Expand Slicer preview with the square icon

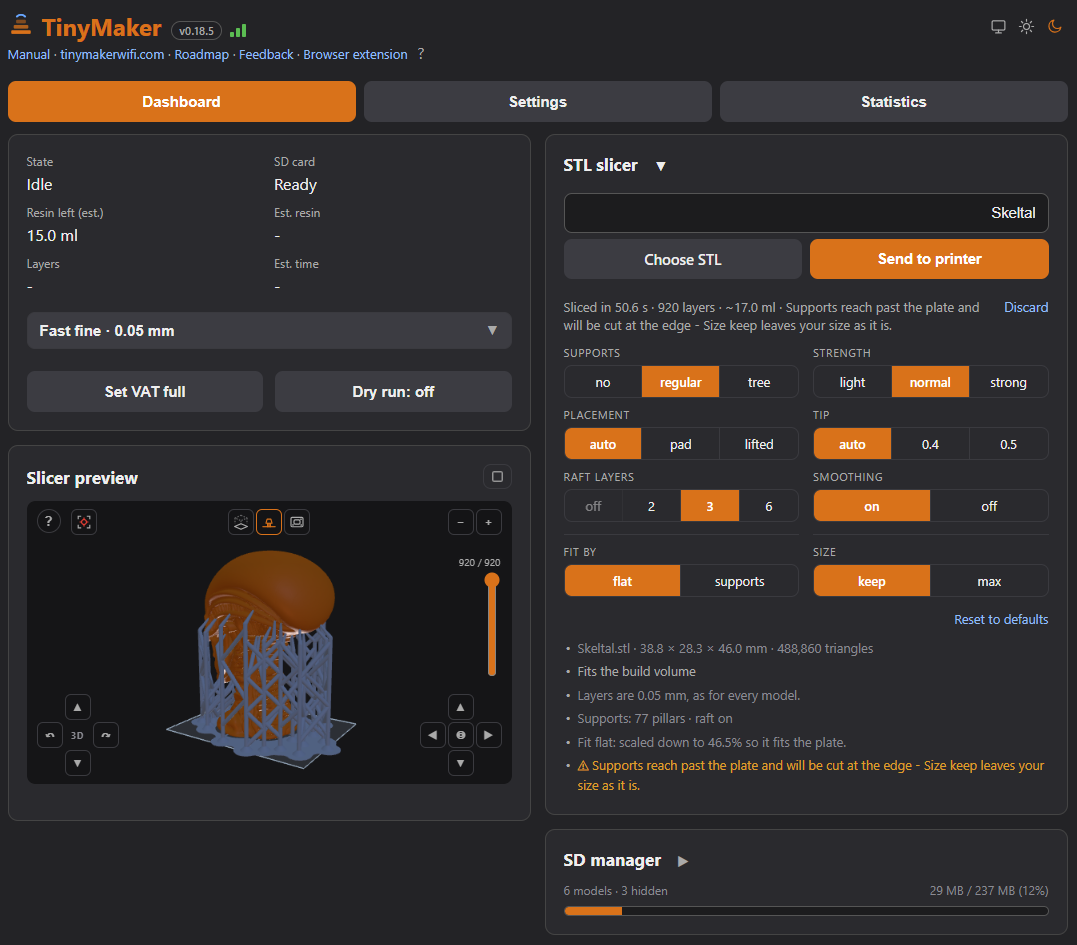(497, 476)
